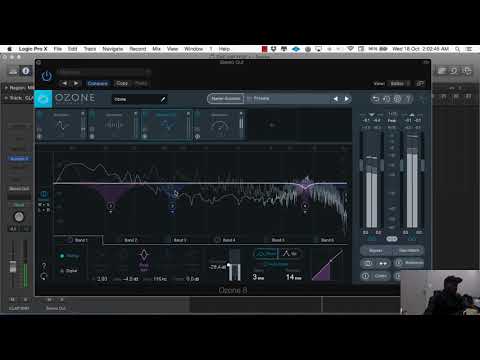
Task: Add a module with the plus slot
Action: [x=272, y=125]
